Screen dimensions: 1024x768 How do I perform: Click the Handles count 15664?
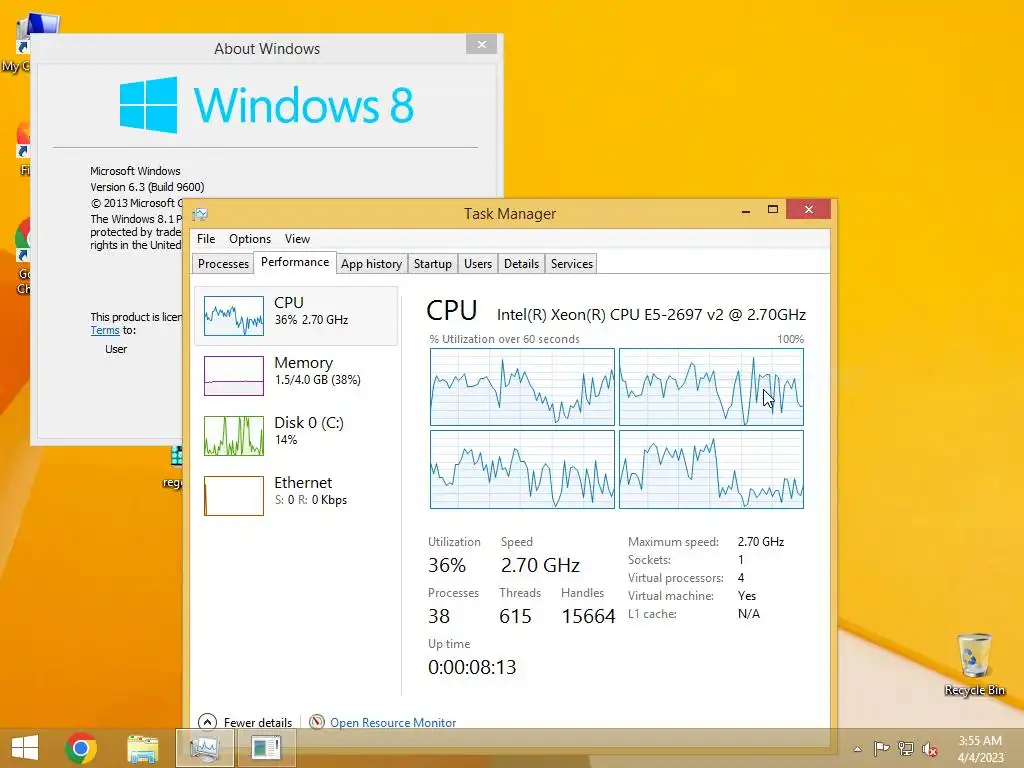tap(588, 616)
